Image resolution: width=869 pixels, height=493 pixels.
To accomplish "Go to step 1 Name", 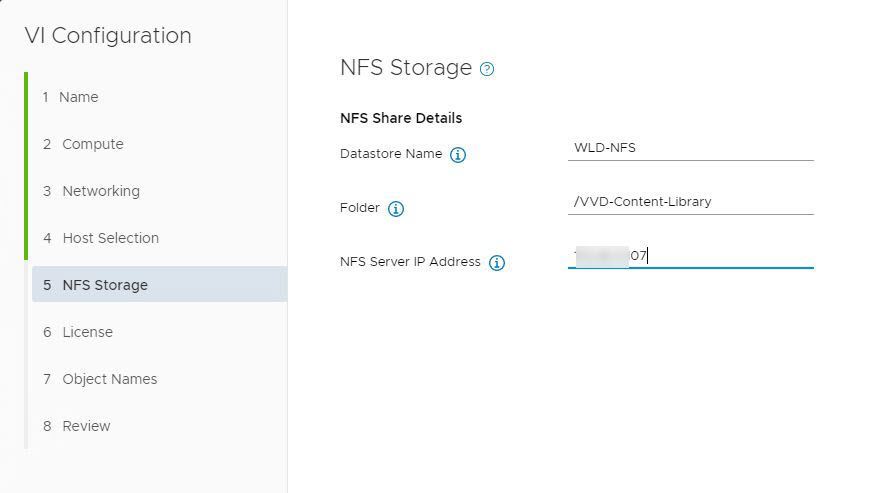I will [78, 97].
